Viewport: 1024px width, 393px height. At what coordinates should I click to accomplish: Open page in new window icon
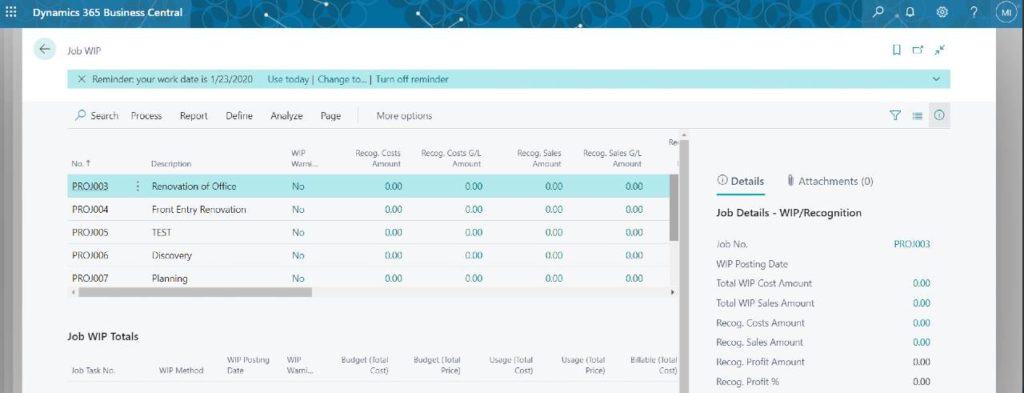point(918,50)
